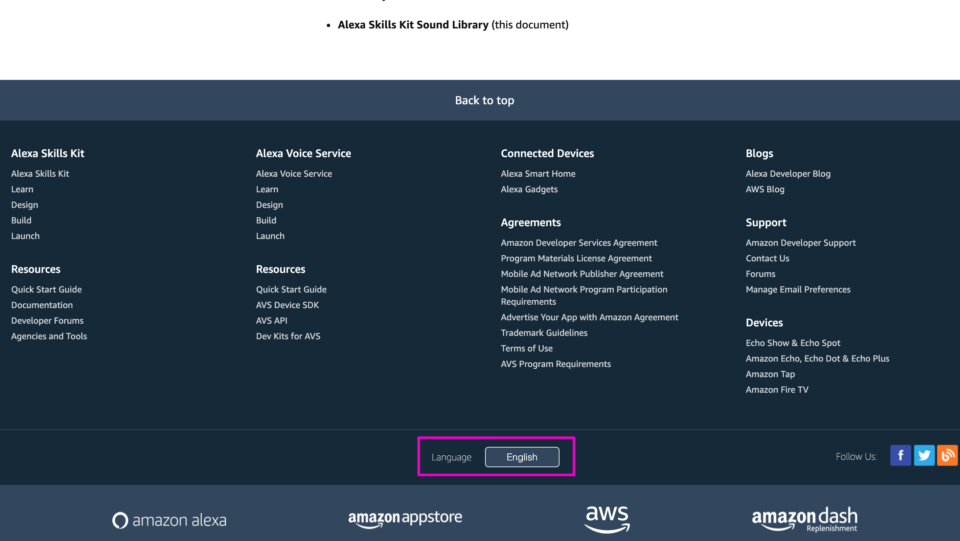Open the Amazon Fire TV link

[x=777, y=390]
